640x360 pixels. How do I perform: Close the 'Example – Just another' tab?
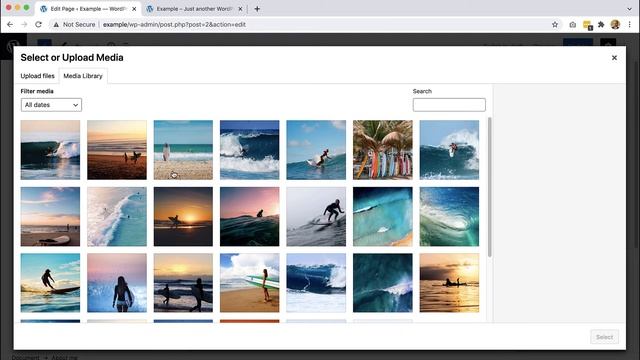click(x=240, y=9)
